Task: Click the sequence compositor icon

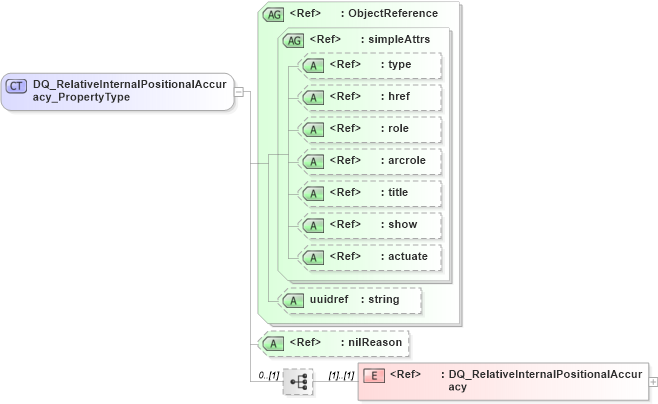Action: pos(298,382)
